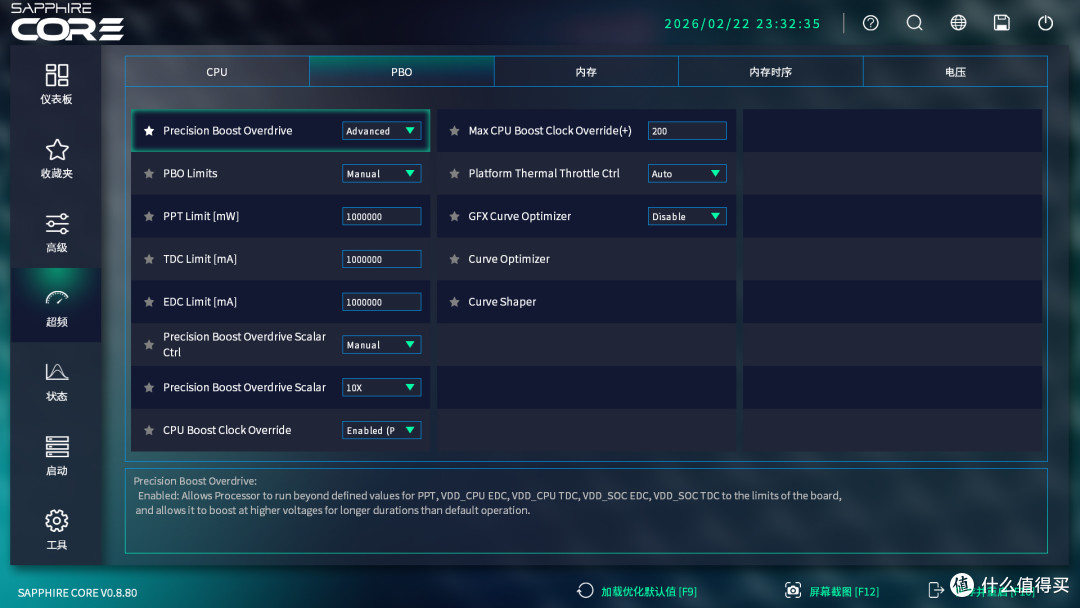Open the PBO Limits Manual dropdown

(x=382, y=174)
